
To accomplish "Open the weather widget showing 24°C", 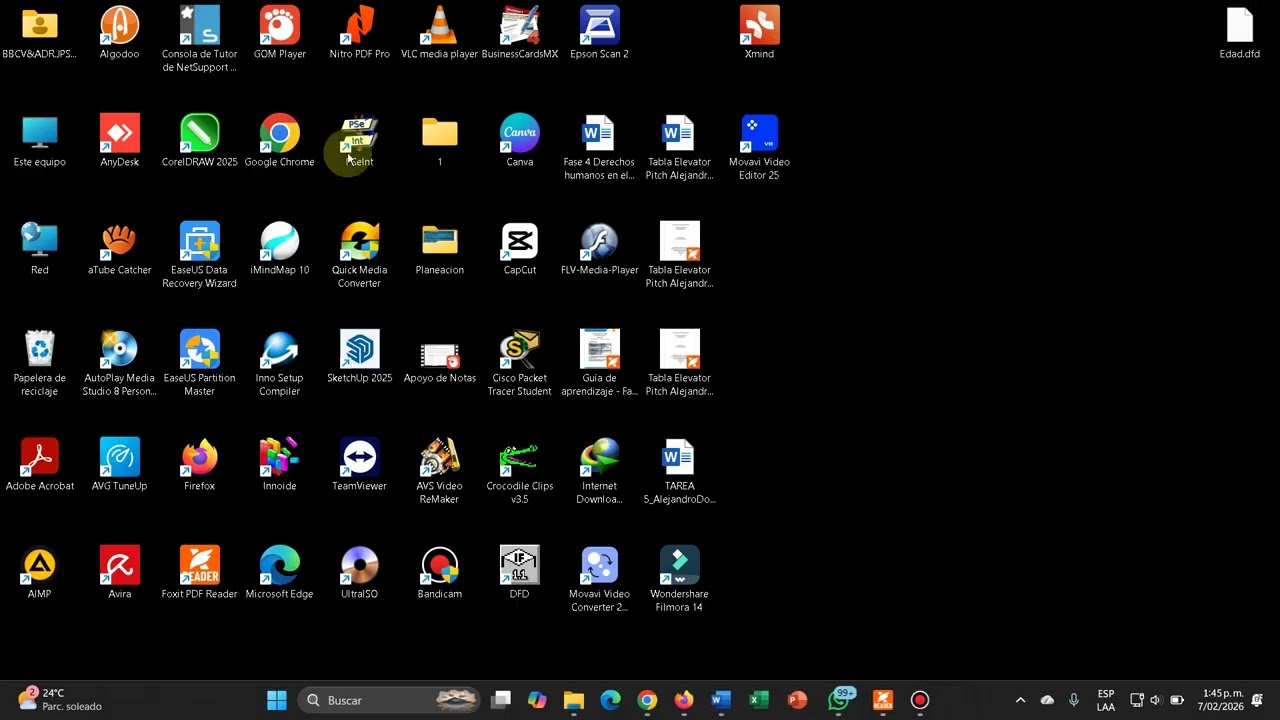I will point(60,700).
